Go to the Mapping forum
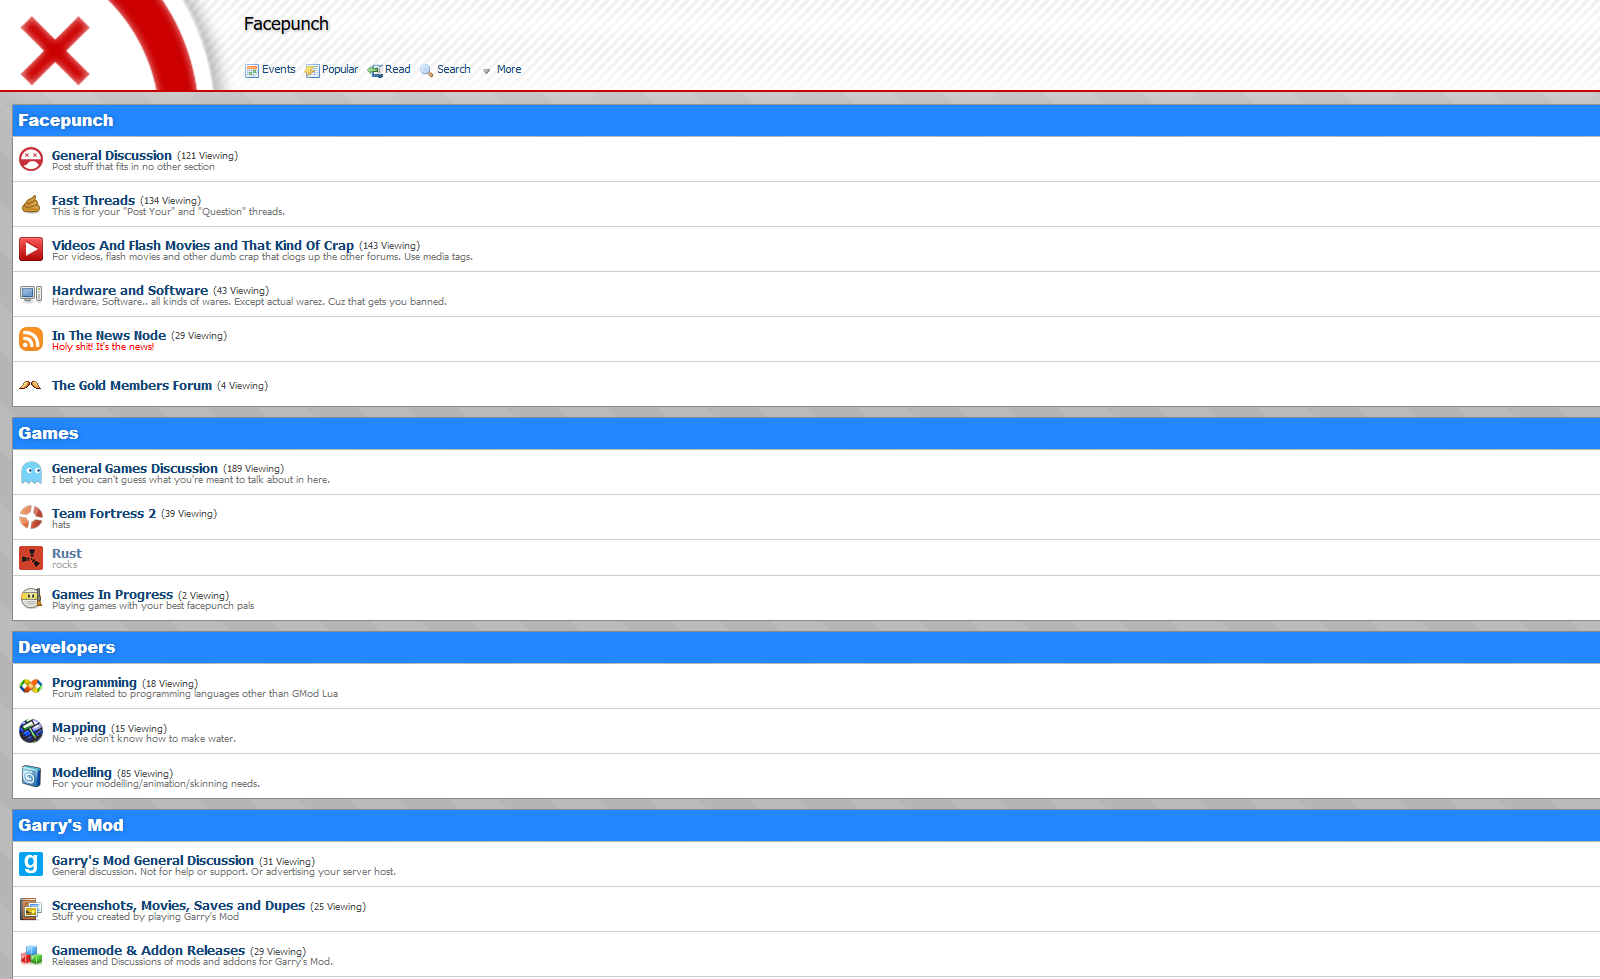 [x=79, y=727]
